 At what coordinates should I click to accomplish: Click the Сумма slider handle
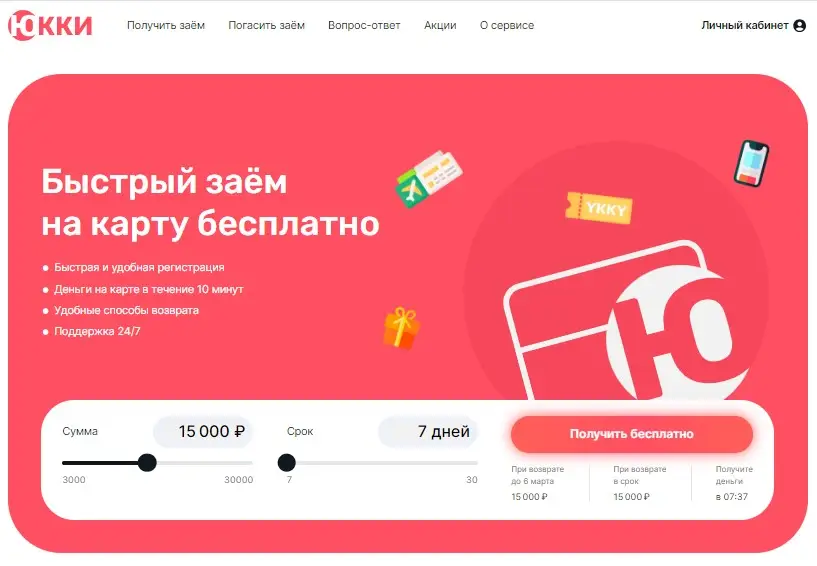[147, 462]
